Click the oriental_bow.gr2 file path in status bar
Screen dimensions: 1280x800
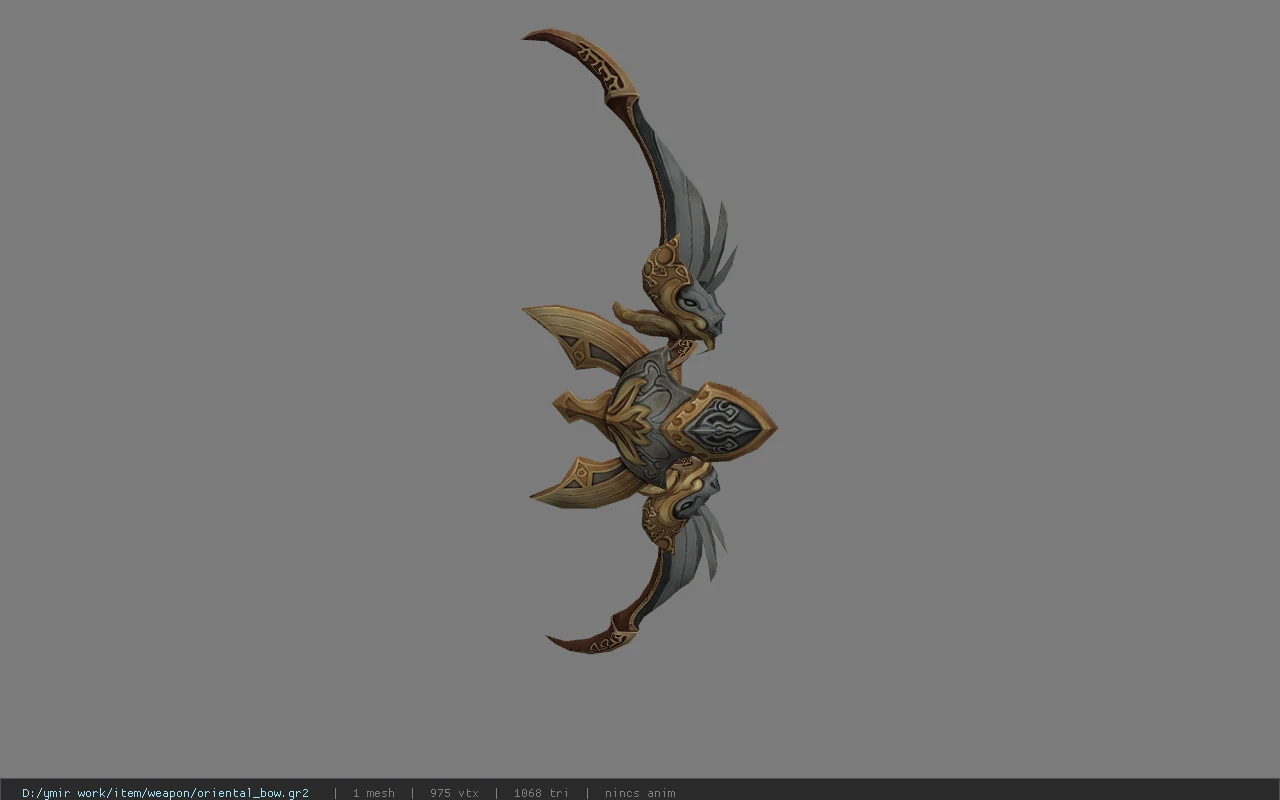tap(165, 793)
